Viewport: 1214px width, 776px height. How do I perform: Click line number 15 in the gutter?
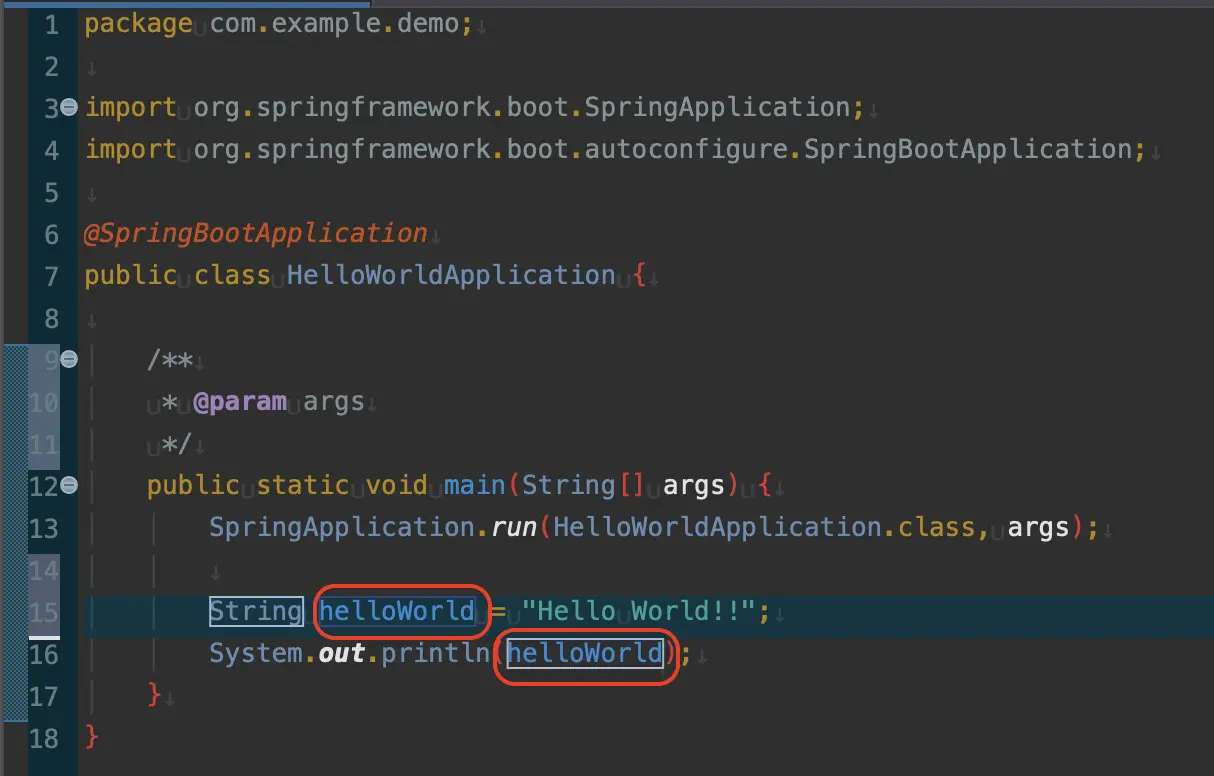(45, 611)
